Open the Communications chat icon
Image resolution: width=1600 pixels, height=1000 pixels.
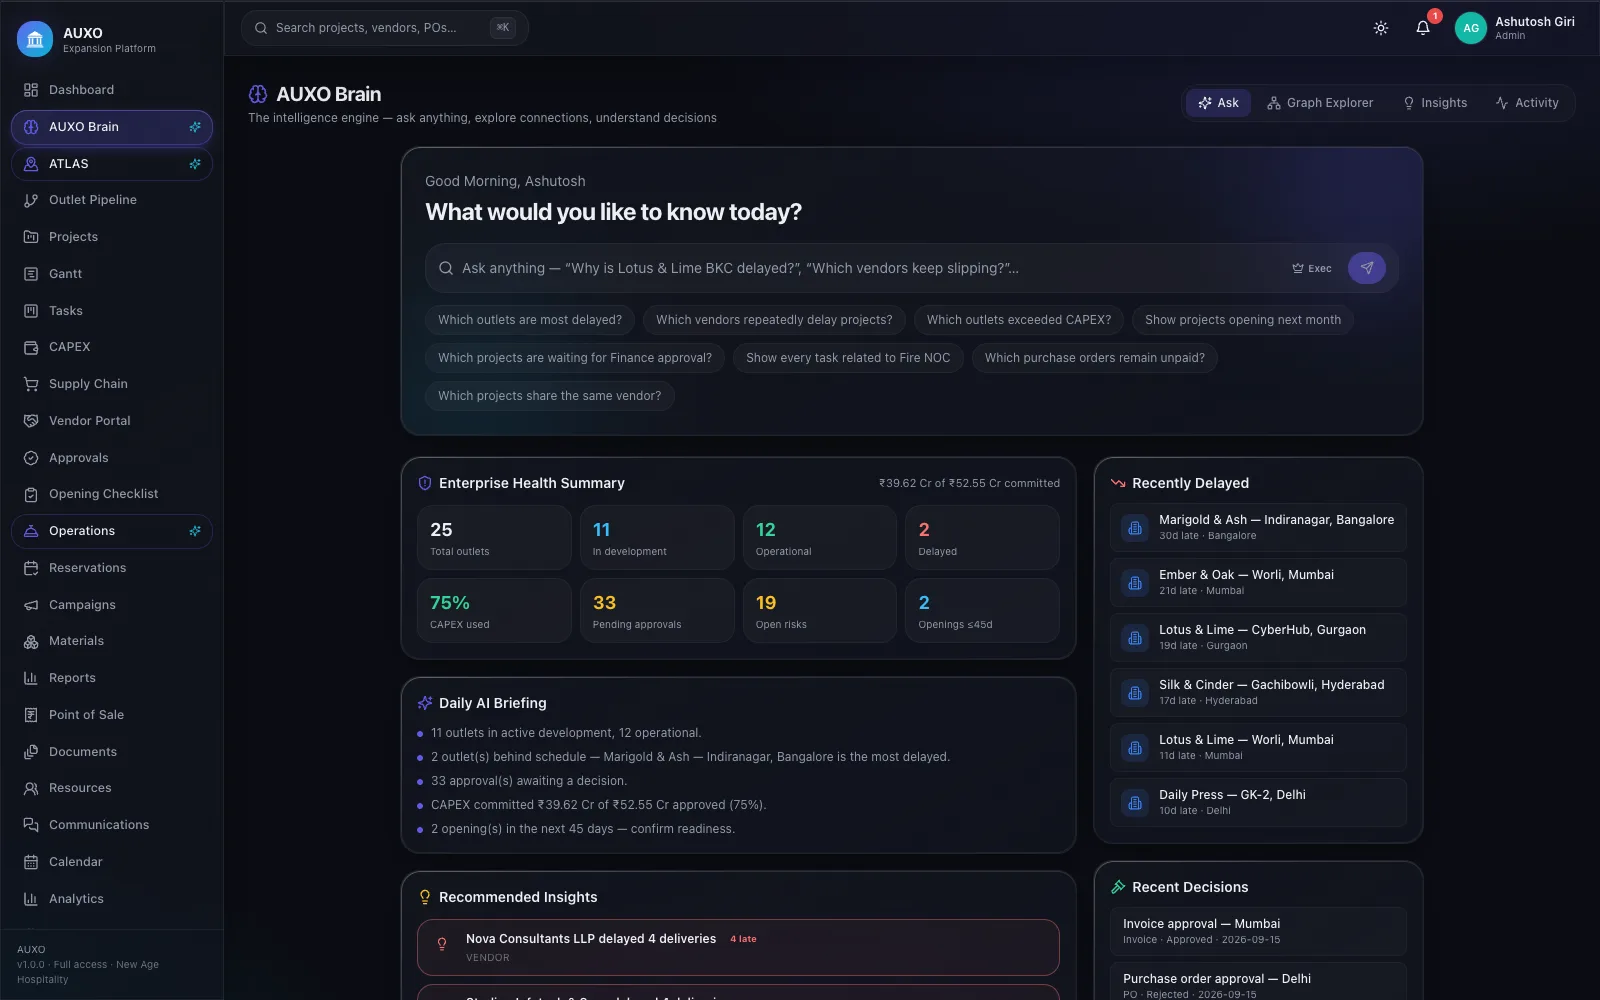[31, 825]
